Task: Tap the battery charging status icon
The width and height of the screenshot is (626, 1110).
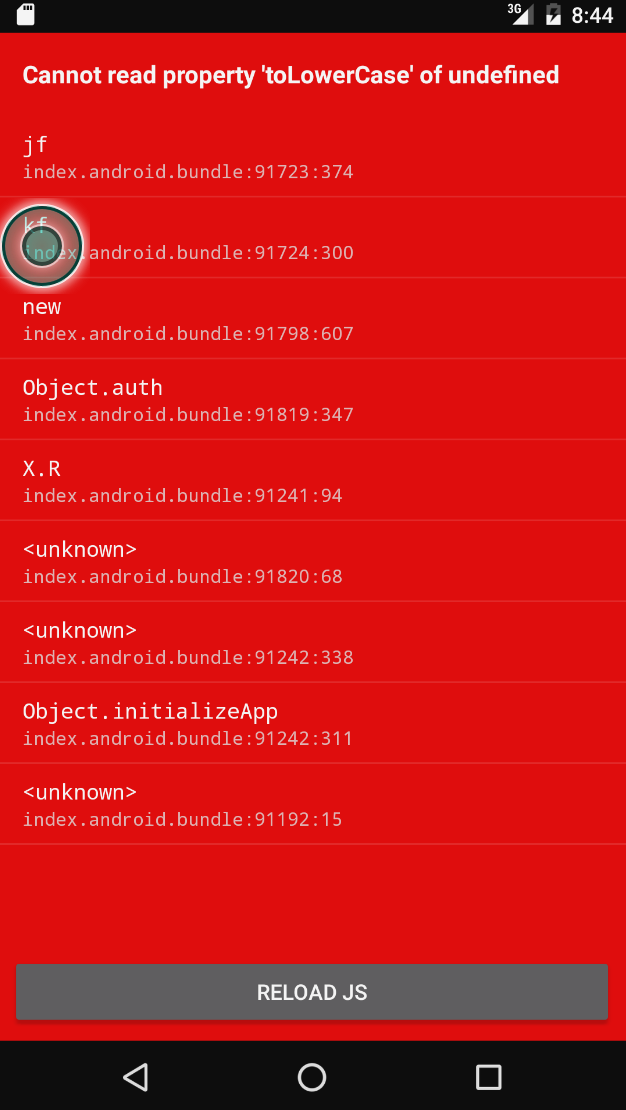Action: 553,15
